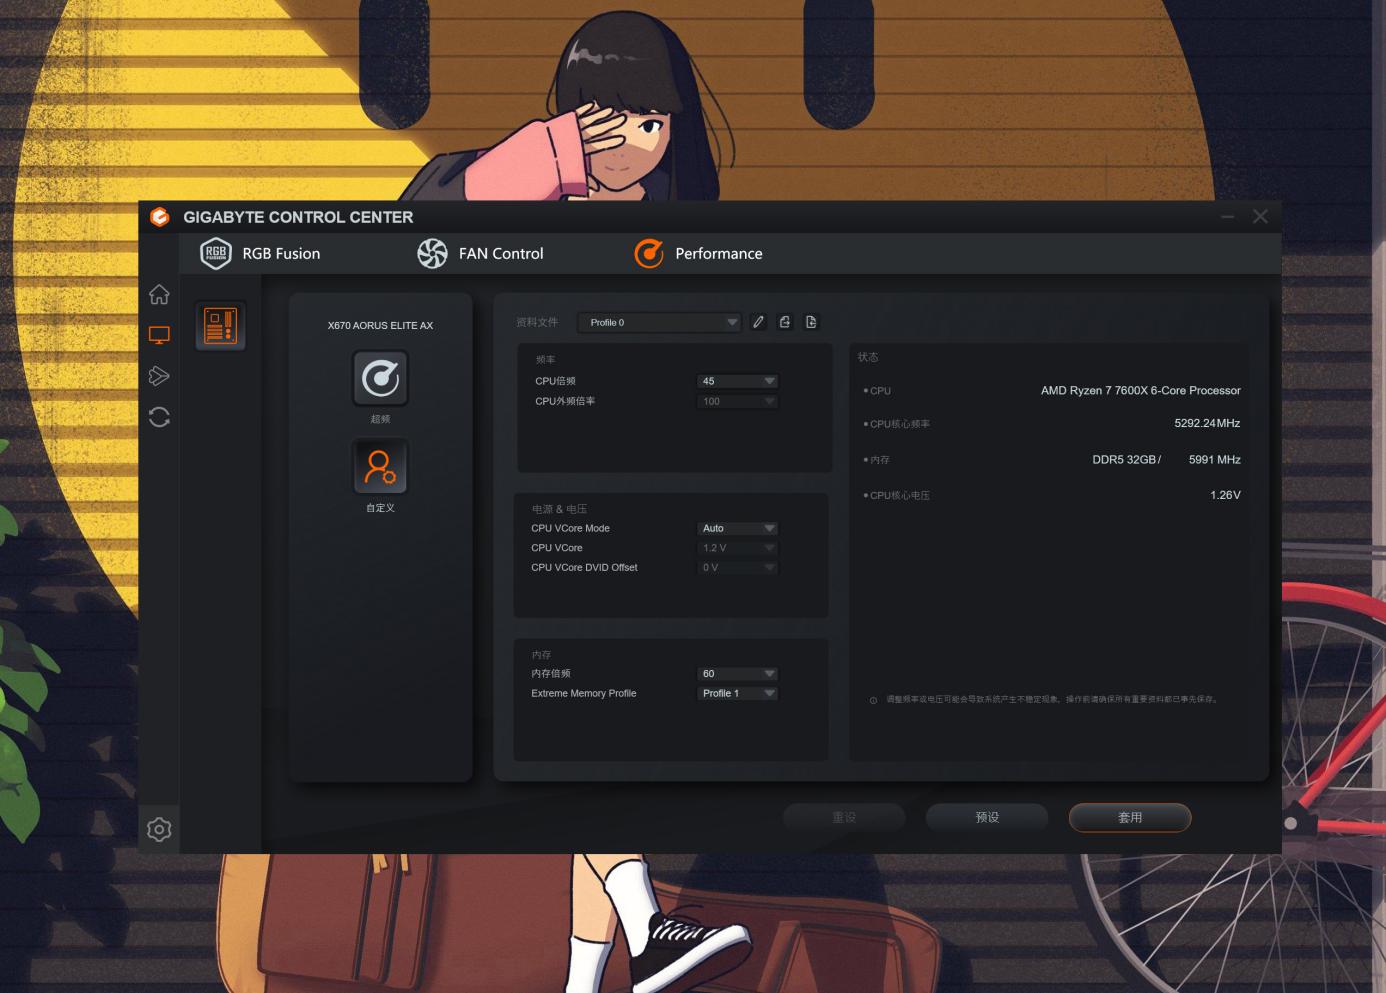Click the AMD Ryzen 7 7600X processor name

(1140, 390)
